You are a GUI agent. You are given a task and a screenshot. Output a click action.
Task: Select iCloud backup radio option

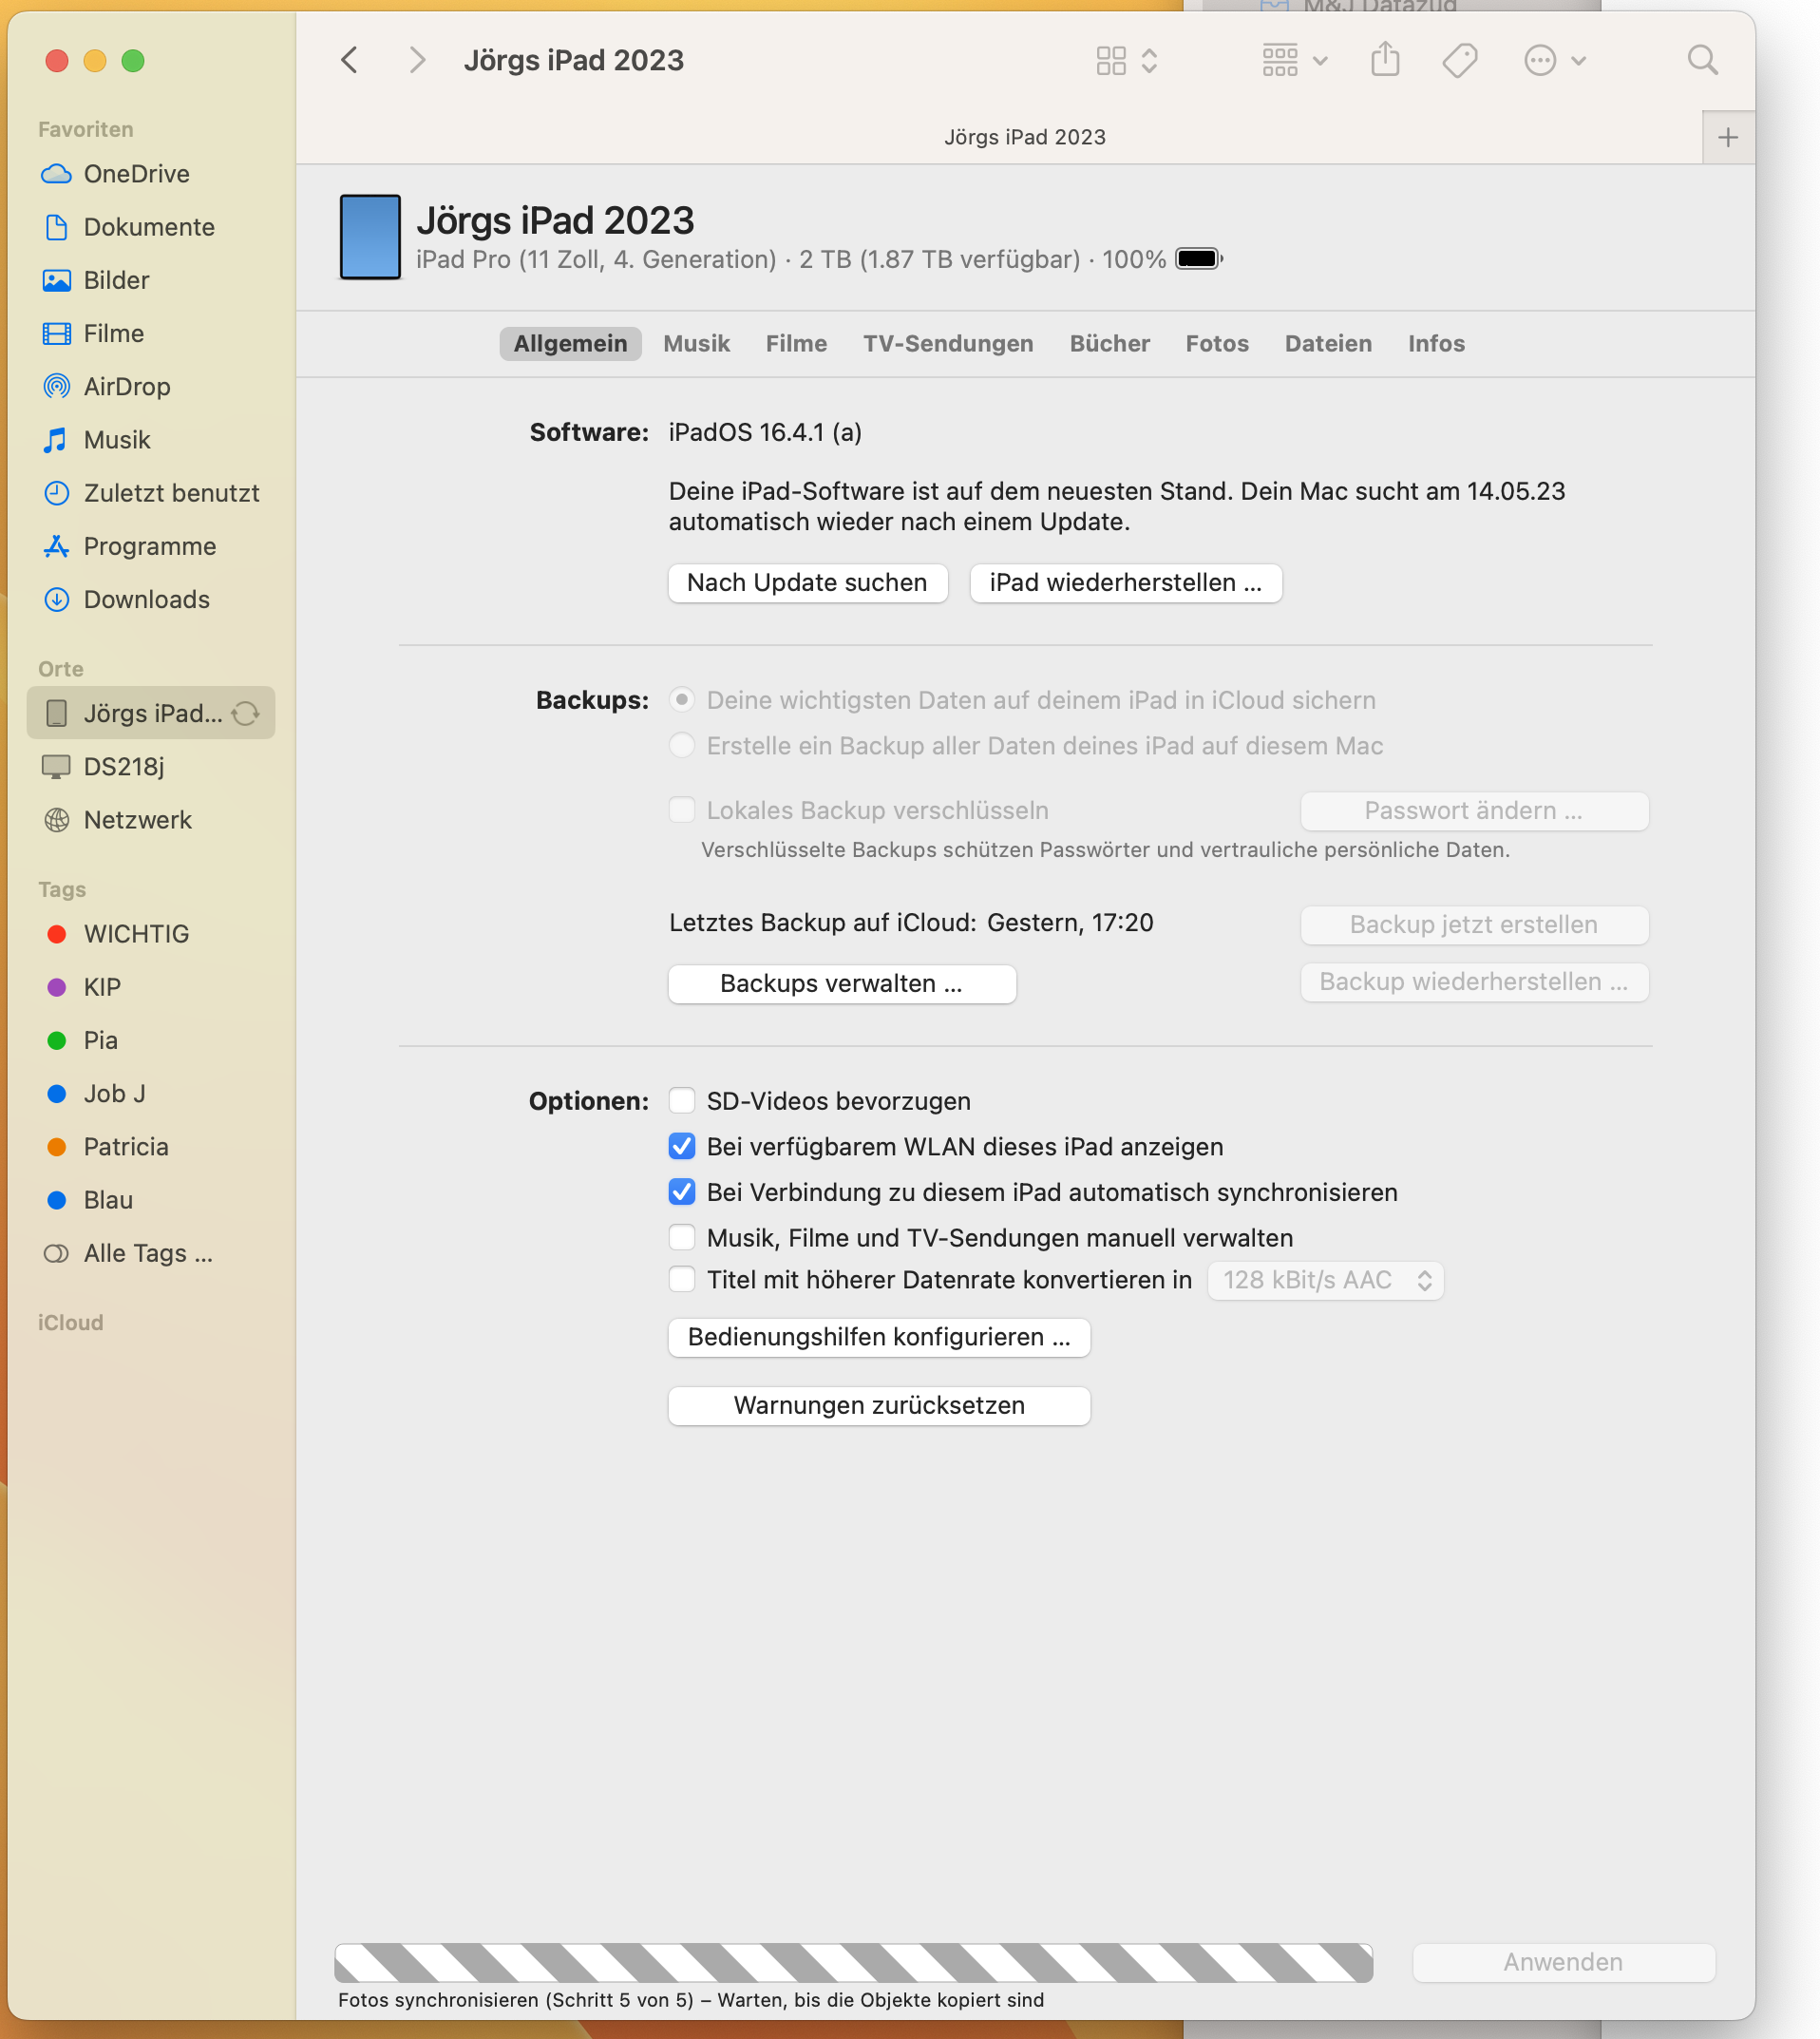click(x=682, y=700)
